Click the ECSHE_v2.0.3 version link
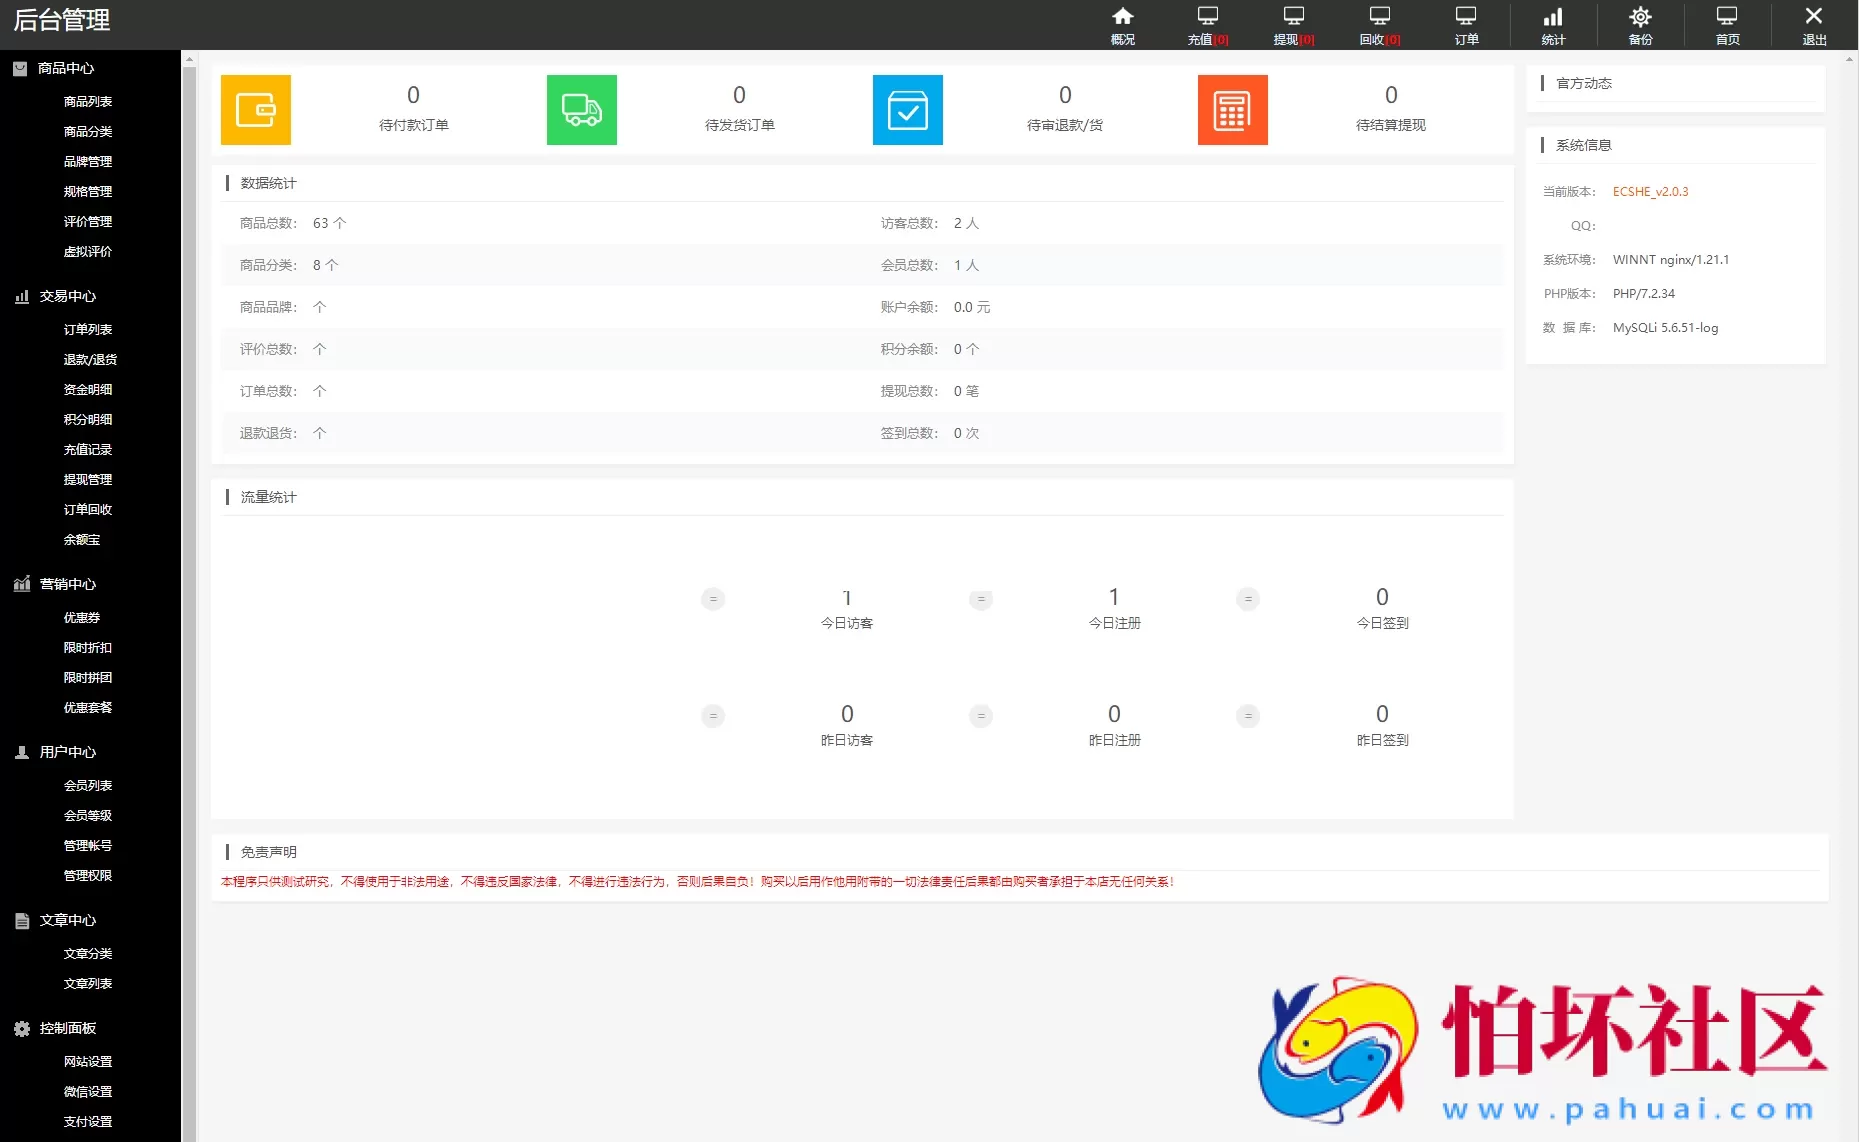This screenshot has width=1859, height=1142. pyautogui.click(x=1650, y=192)
